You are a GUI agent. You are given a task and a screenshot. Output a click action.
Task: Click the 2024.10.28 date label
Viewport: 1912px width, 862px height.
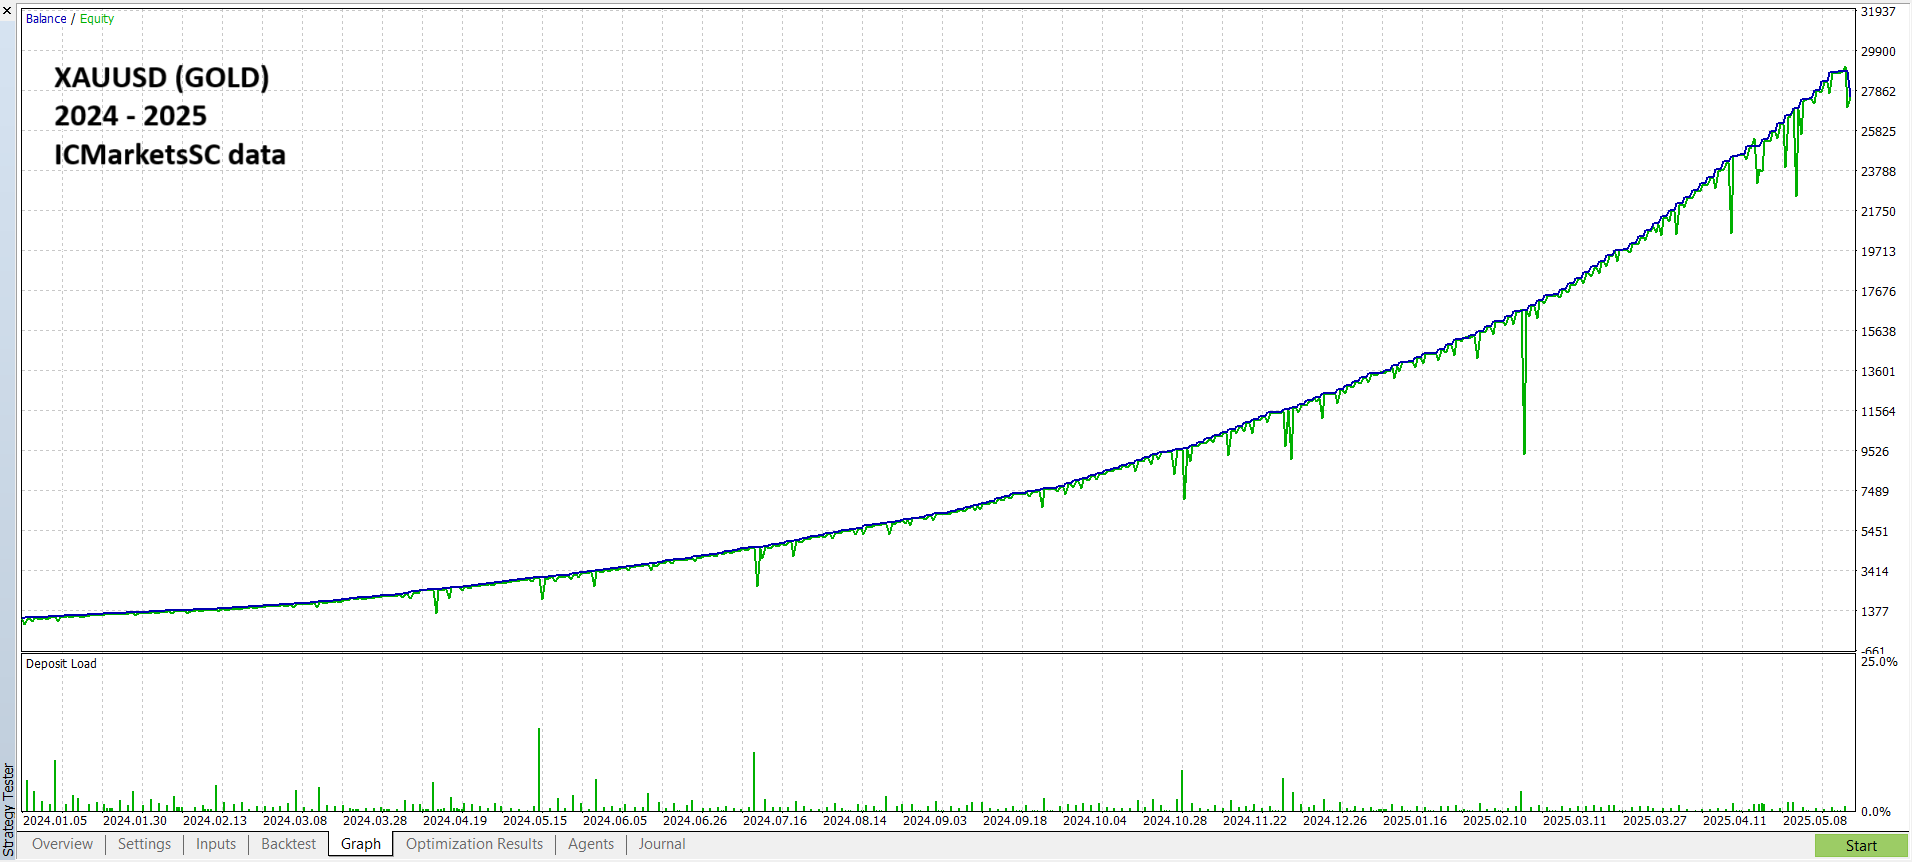[x=1175, y=820]
